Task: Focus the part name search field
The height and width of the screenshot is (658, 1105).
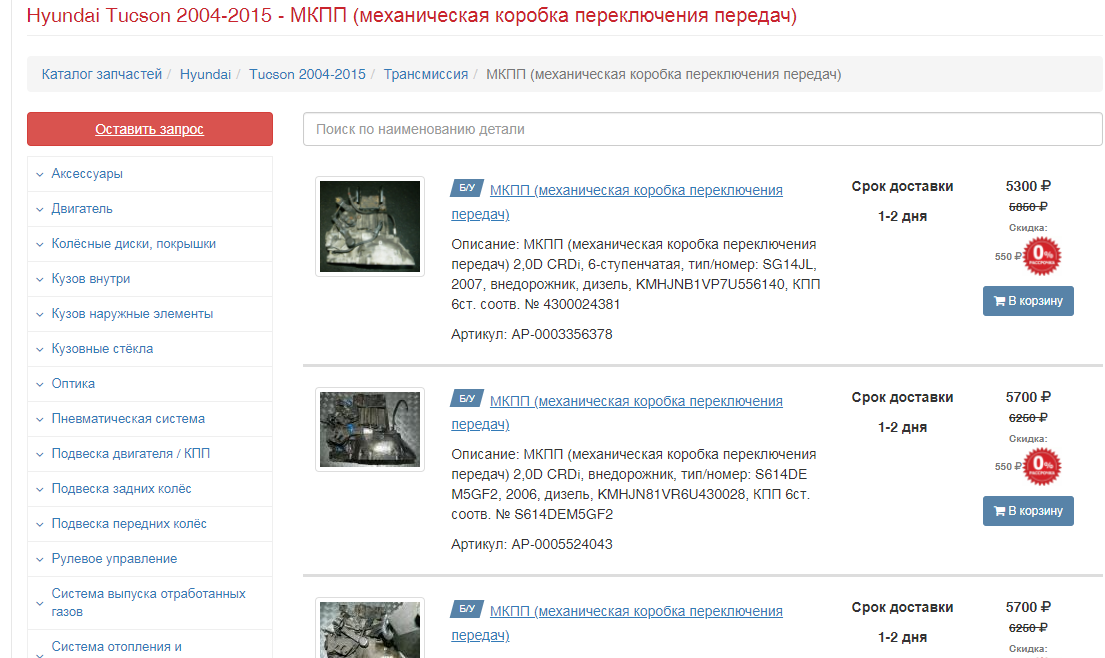Action: (x=703, y=129)
